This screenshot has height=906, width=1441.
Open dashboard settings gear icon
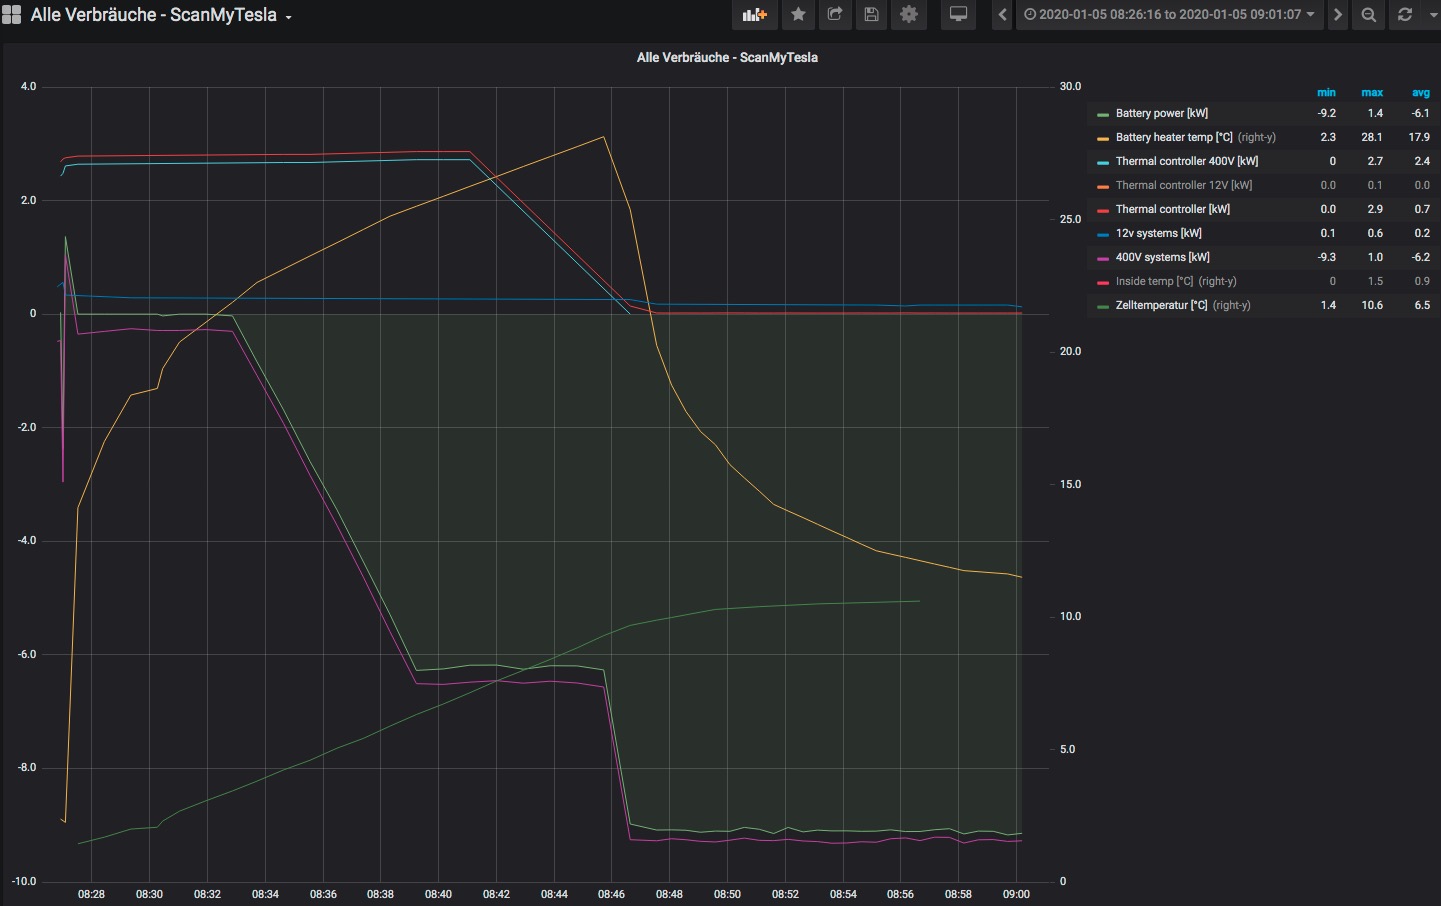[x=909, y=15]
